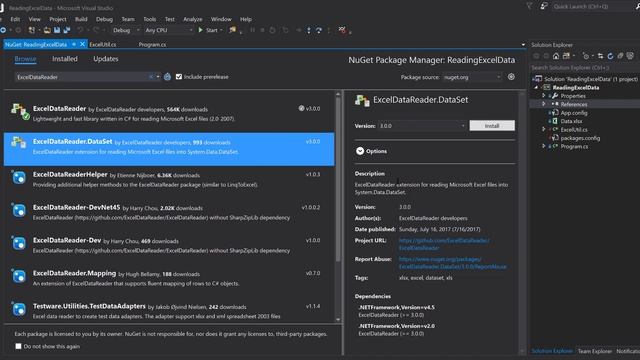The height and width of the screenshot is (360, 640).
Task: Click the ExcelDataReader.DataSet package icon in list
Action: click(x=18, y=142)
